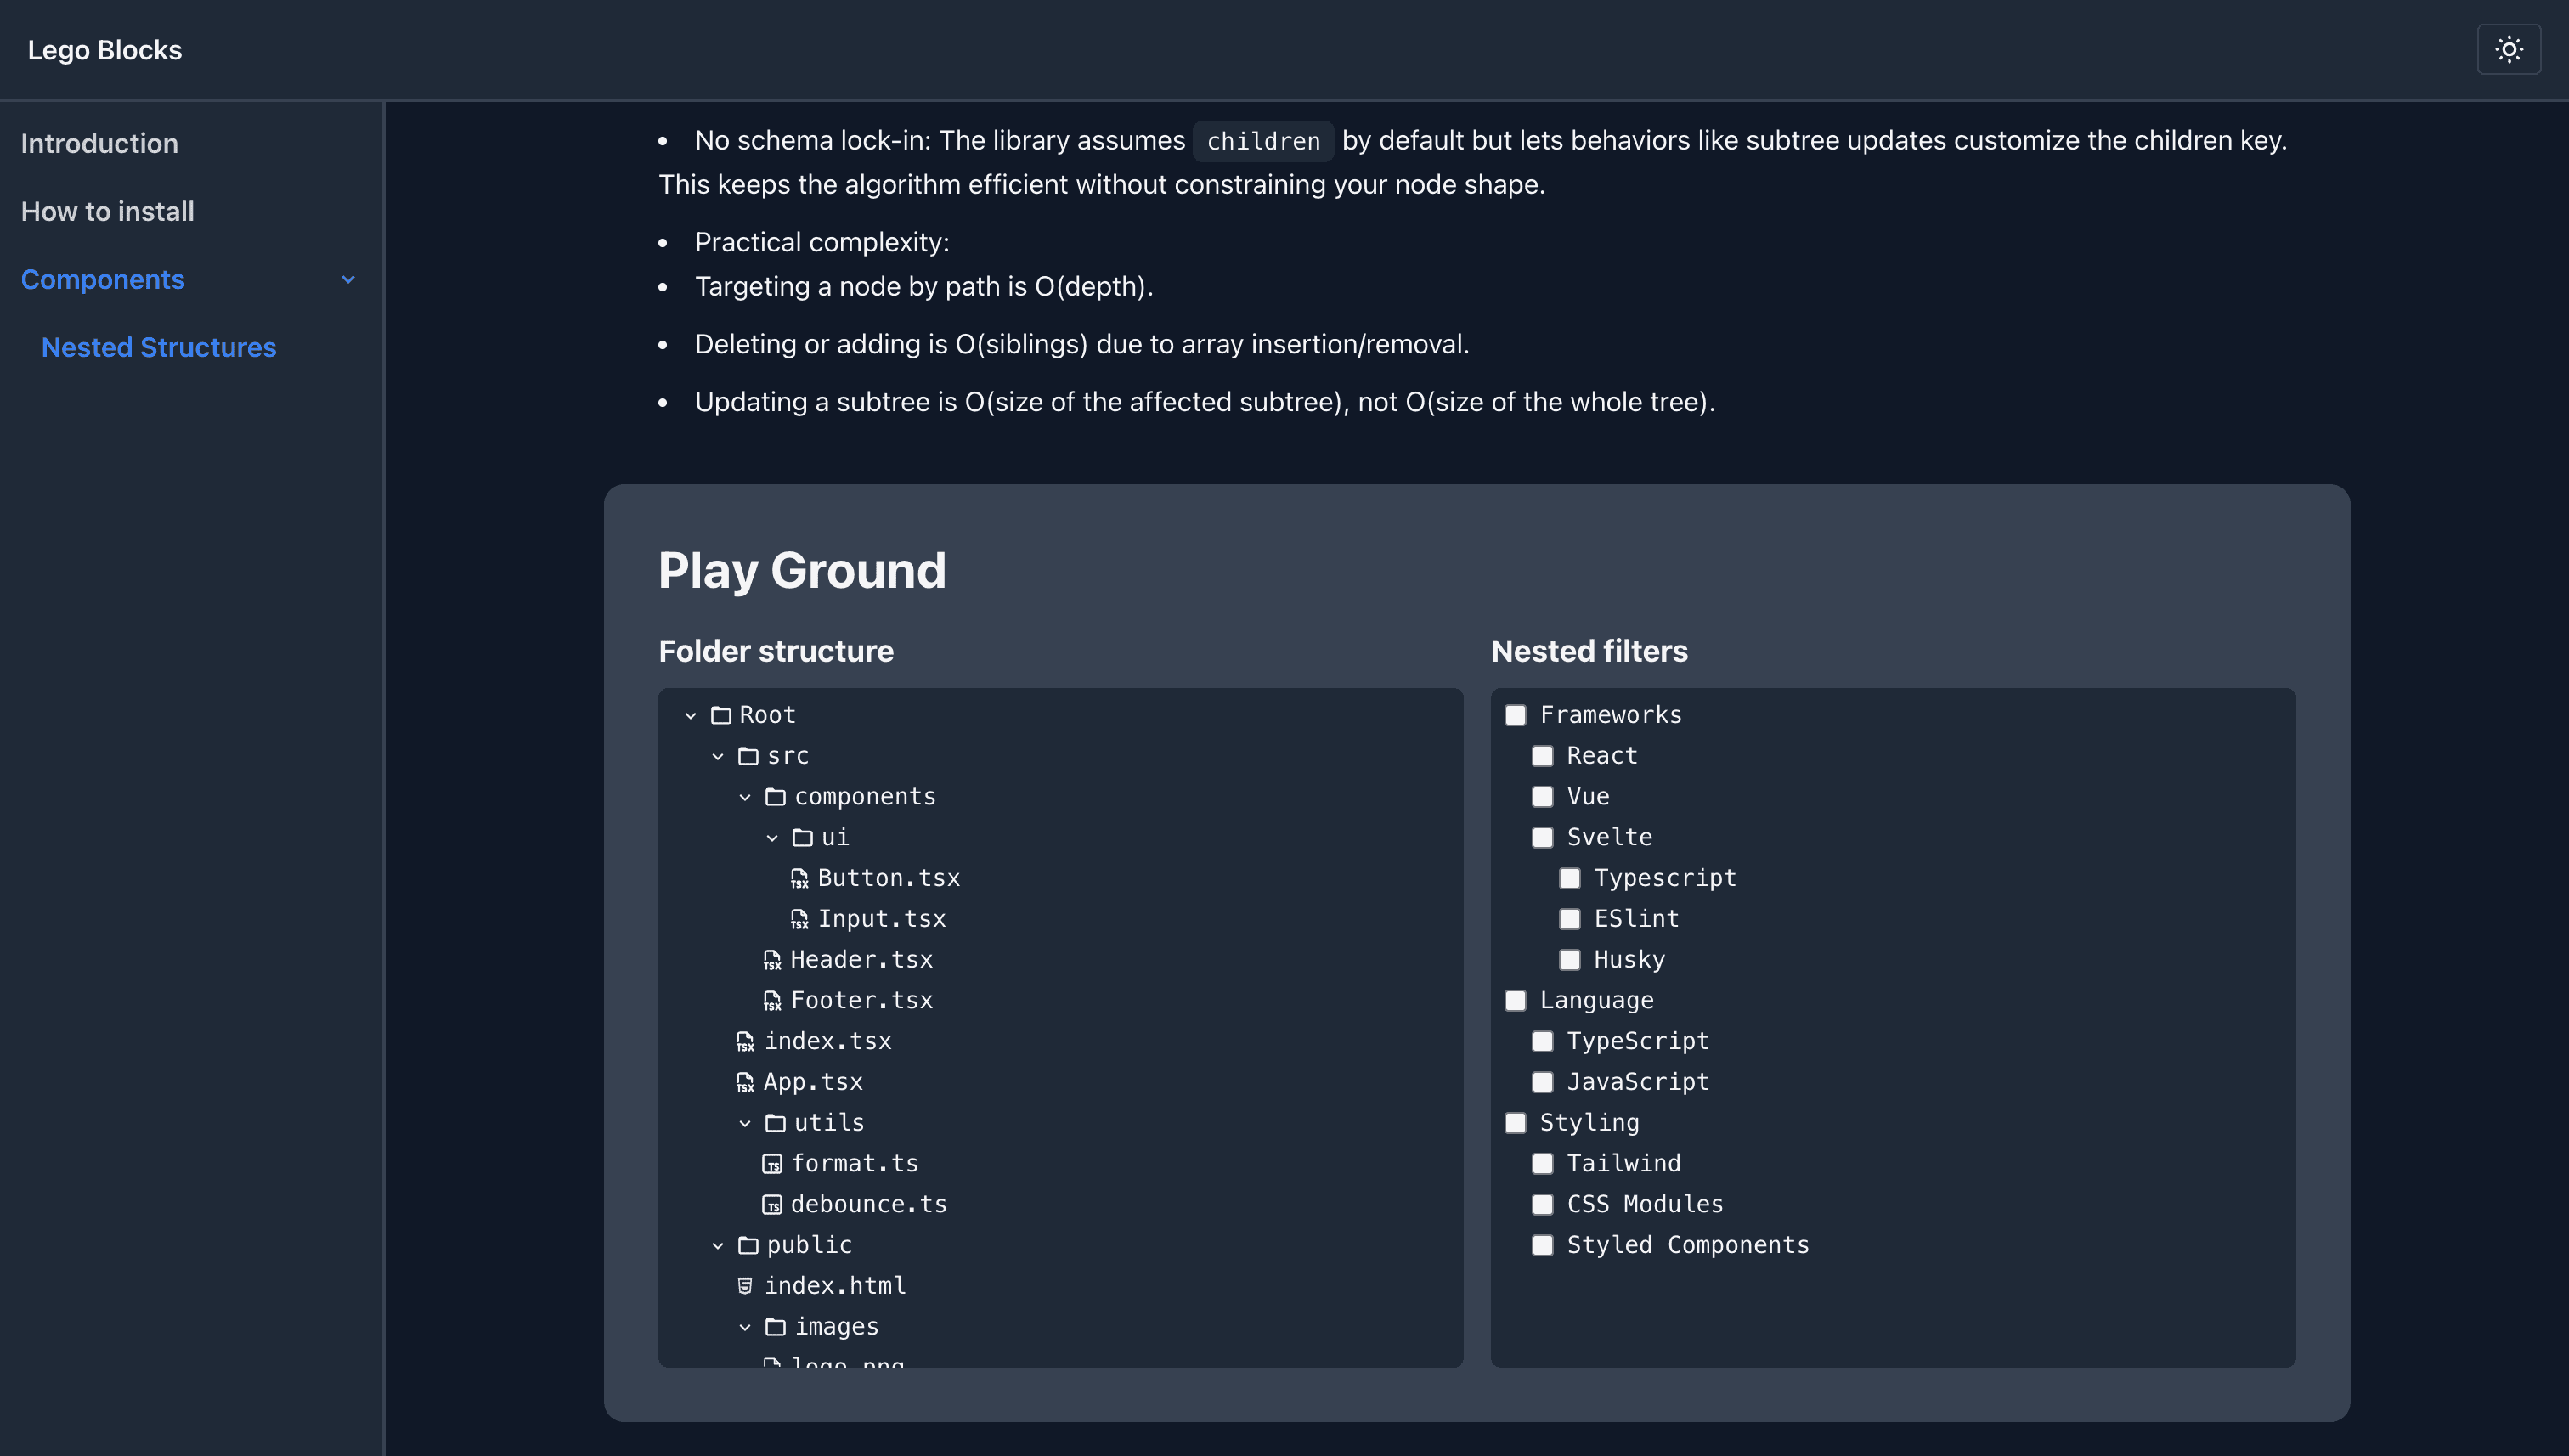Collapse the Components sidebar section chevron

click(348, 280)
